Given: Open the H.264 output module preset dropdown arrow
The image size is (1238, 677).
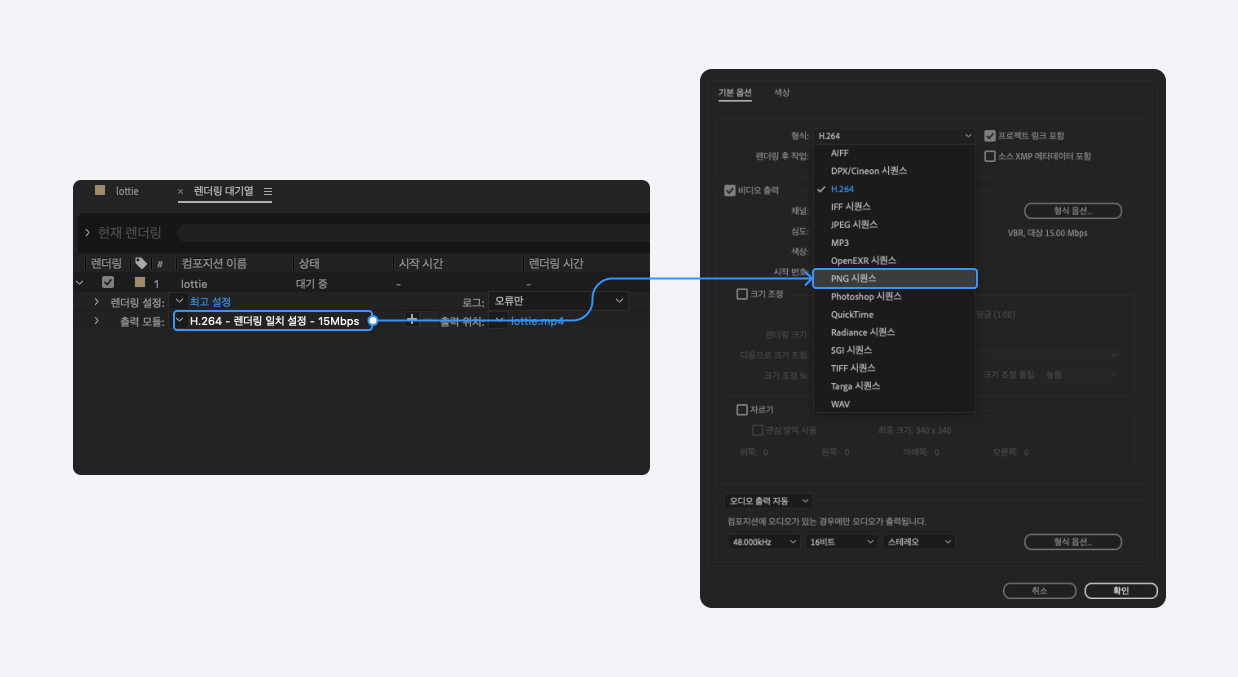Looking at the screenshot, I should tap(180, 320).
